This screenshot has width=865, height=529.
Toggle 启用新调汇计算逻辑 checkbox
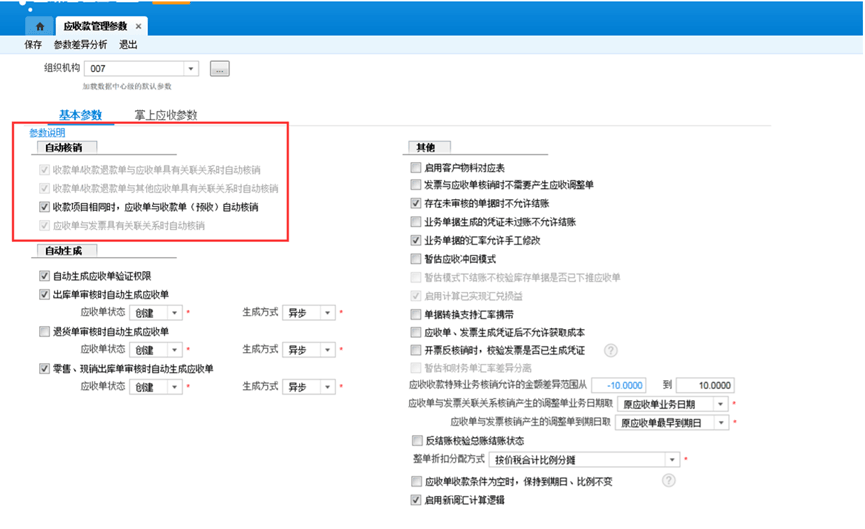(x=416, y=500)
